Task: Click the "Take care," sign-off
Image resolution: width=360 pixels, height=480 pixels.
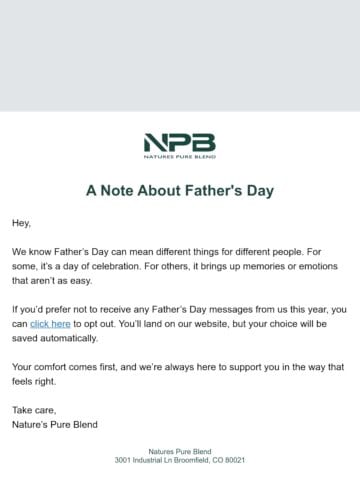Action: [34, 410]
